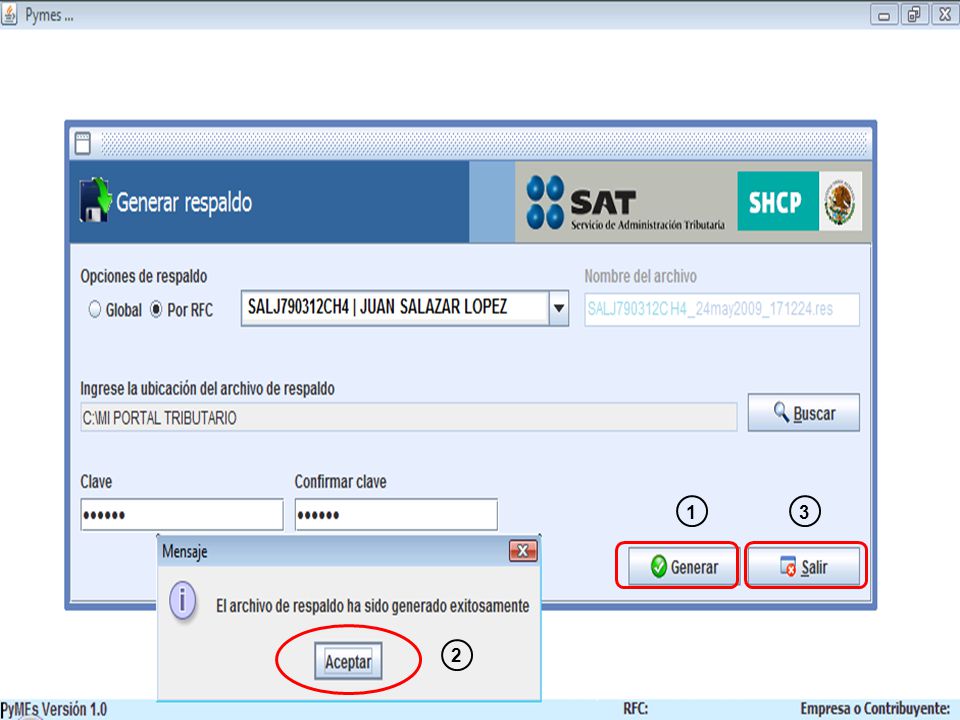This screenshot has height=720, width=960.
Task: Click the Mensaje dialog title text
Action: pyautogui.click(x=184, y=551)
